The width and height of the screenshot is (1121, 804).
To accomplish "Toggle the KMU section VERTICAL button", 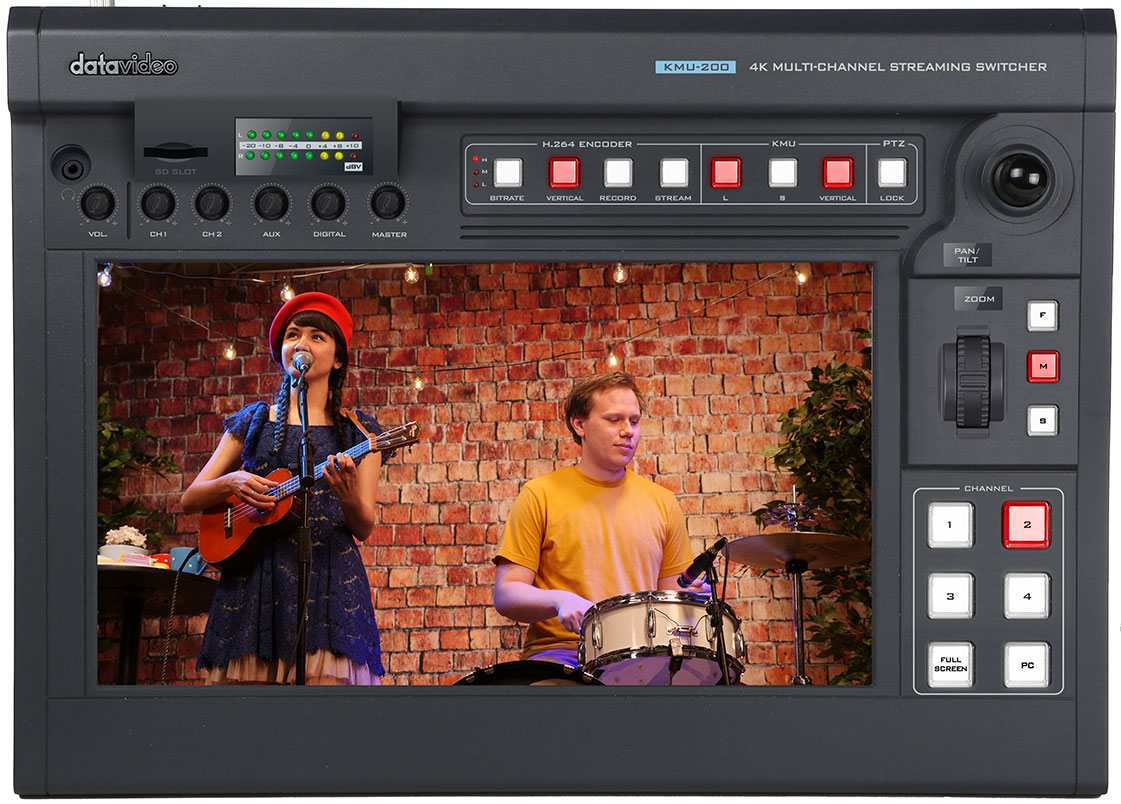I will pos(837,173).
